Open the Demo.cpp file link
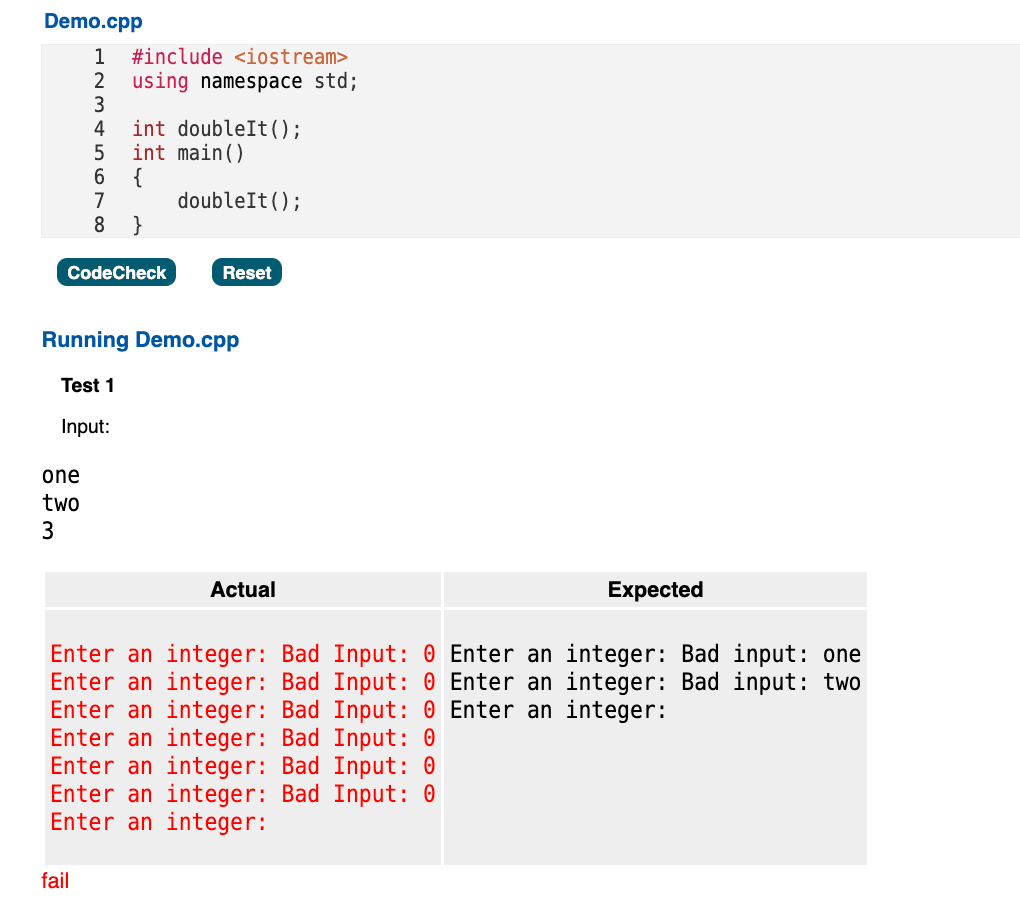 point(93,21)
